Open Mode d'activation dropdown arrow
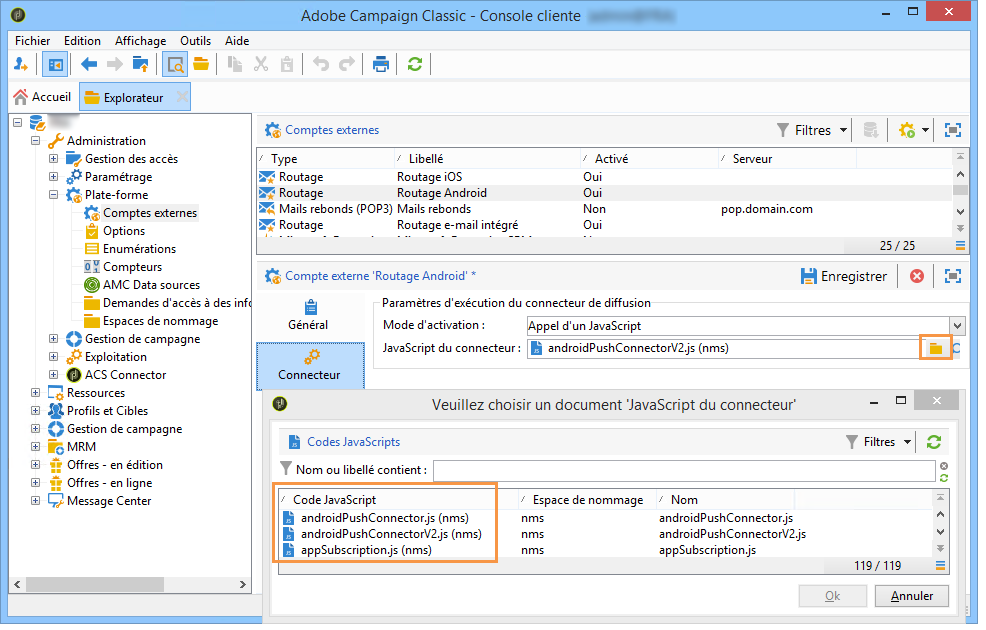This screenshot has height=630, width=986. pos(957,326)
